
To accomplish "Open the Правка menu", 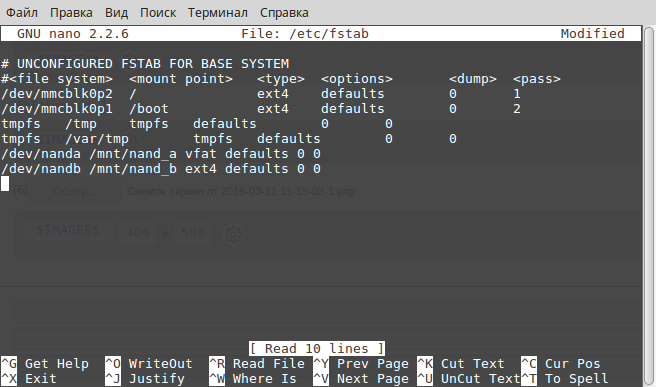I will [71, 13].
